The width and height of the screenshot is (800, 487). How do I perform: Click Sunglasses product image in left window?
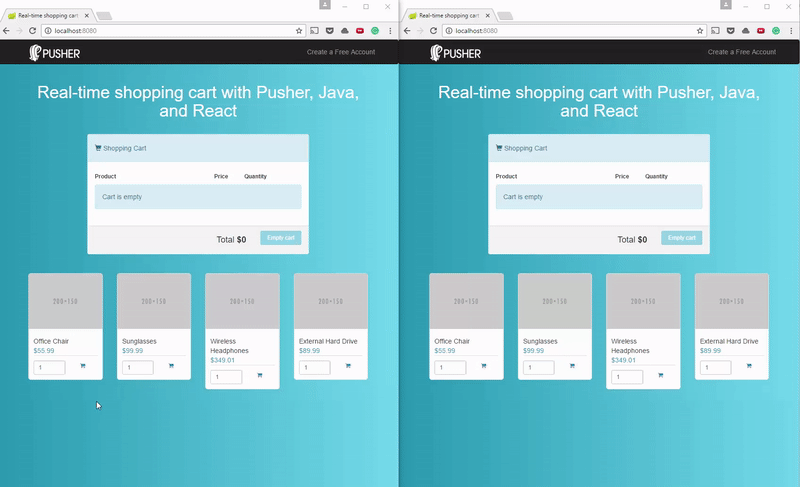pos(154,301)
